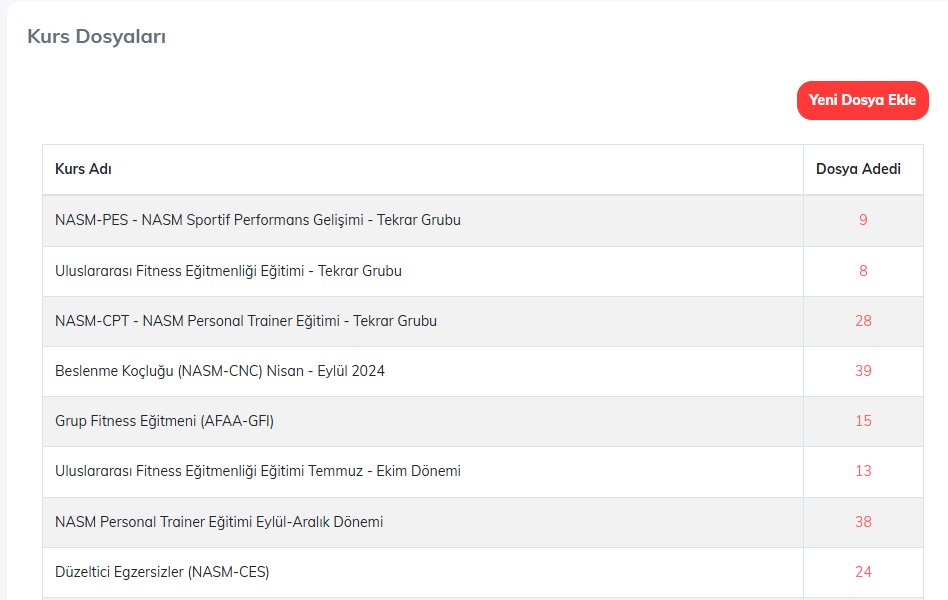Click the Kurs Adı column header

click(83, 169)
